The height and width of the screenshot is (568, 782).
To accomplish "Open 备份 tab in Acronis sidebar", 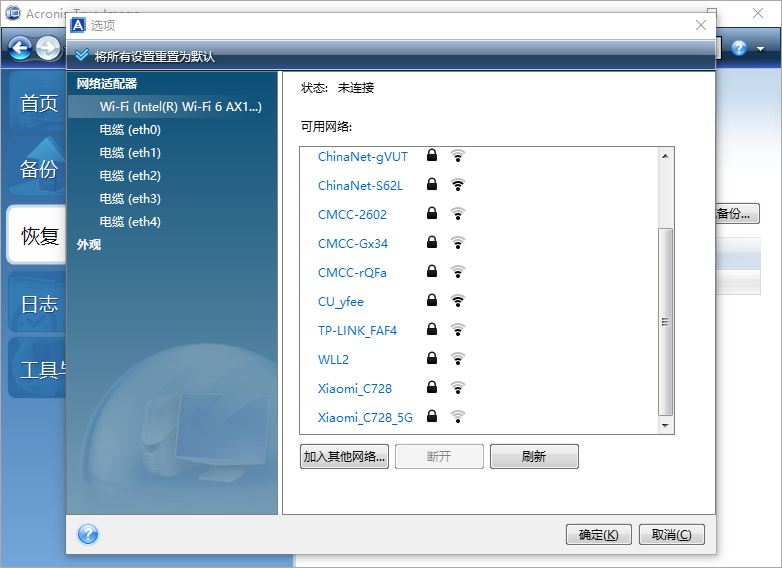I will click(x=38, y=169).
